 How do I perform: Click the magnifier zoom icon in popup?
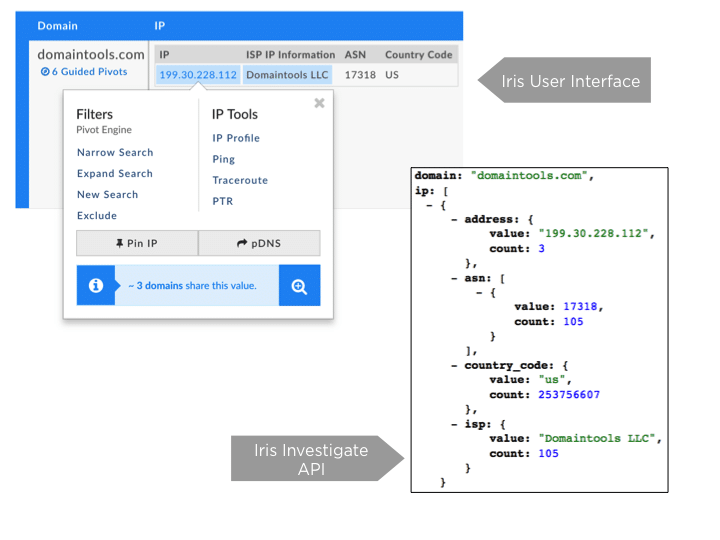pyautogui.click(x=299, y=286)
